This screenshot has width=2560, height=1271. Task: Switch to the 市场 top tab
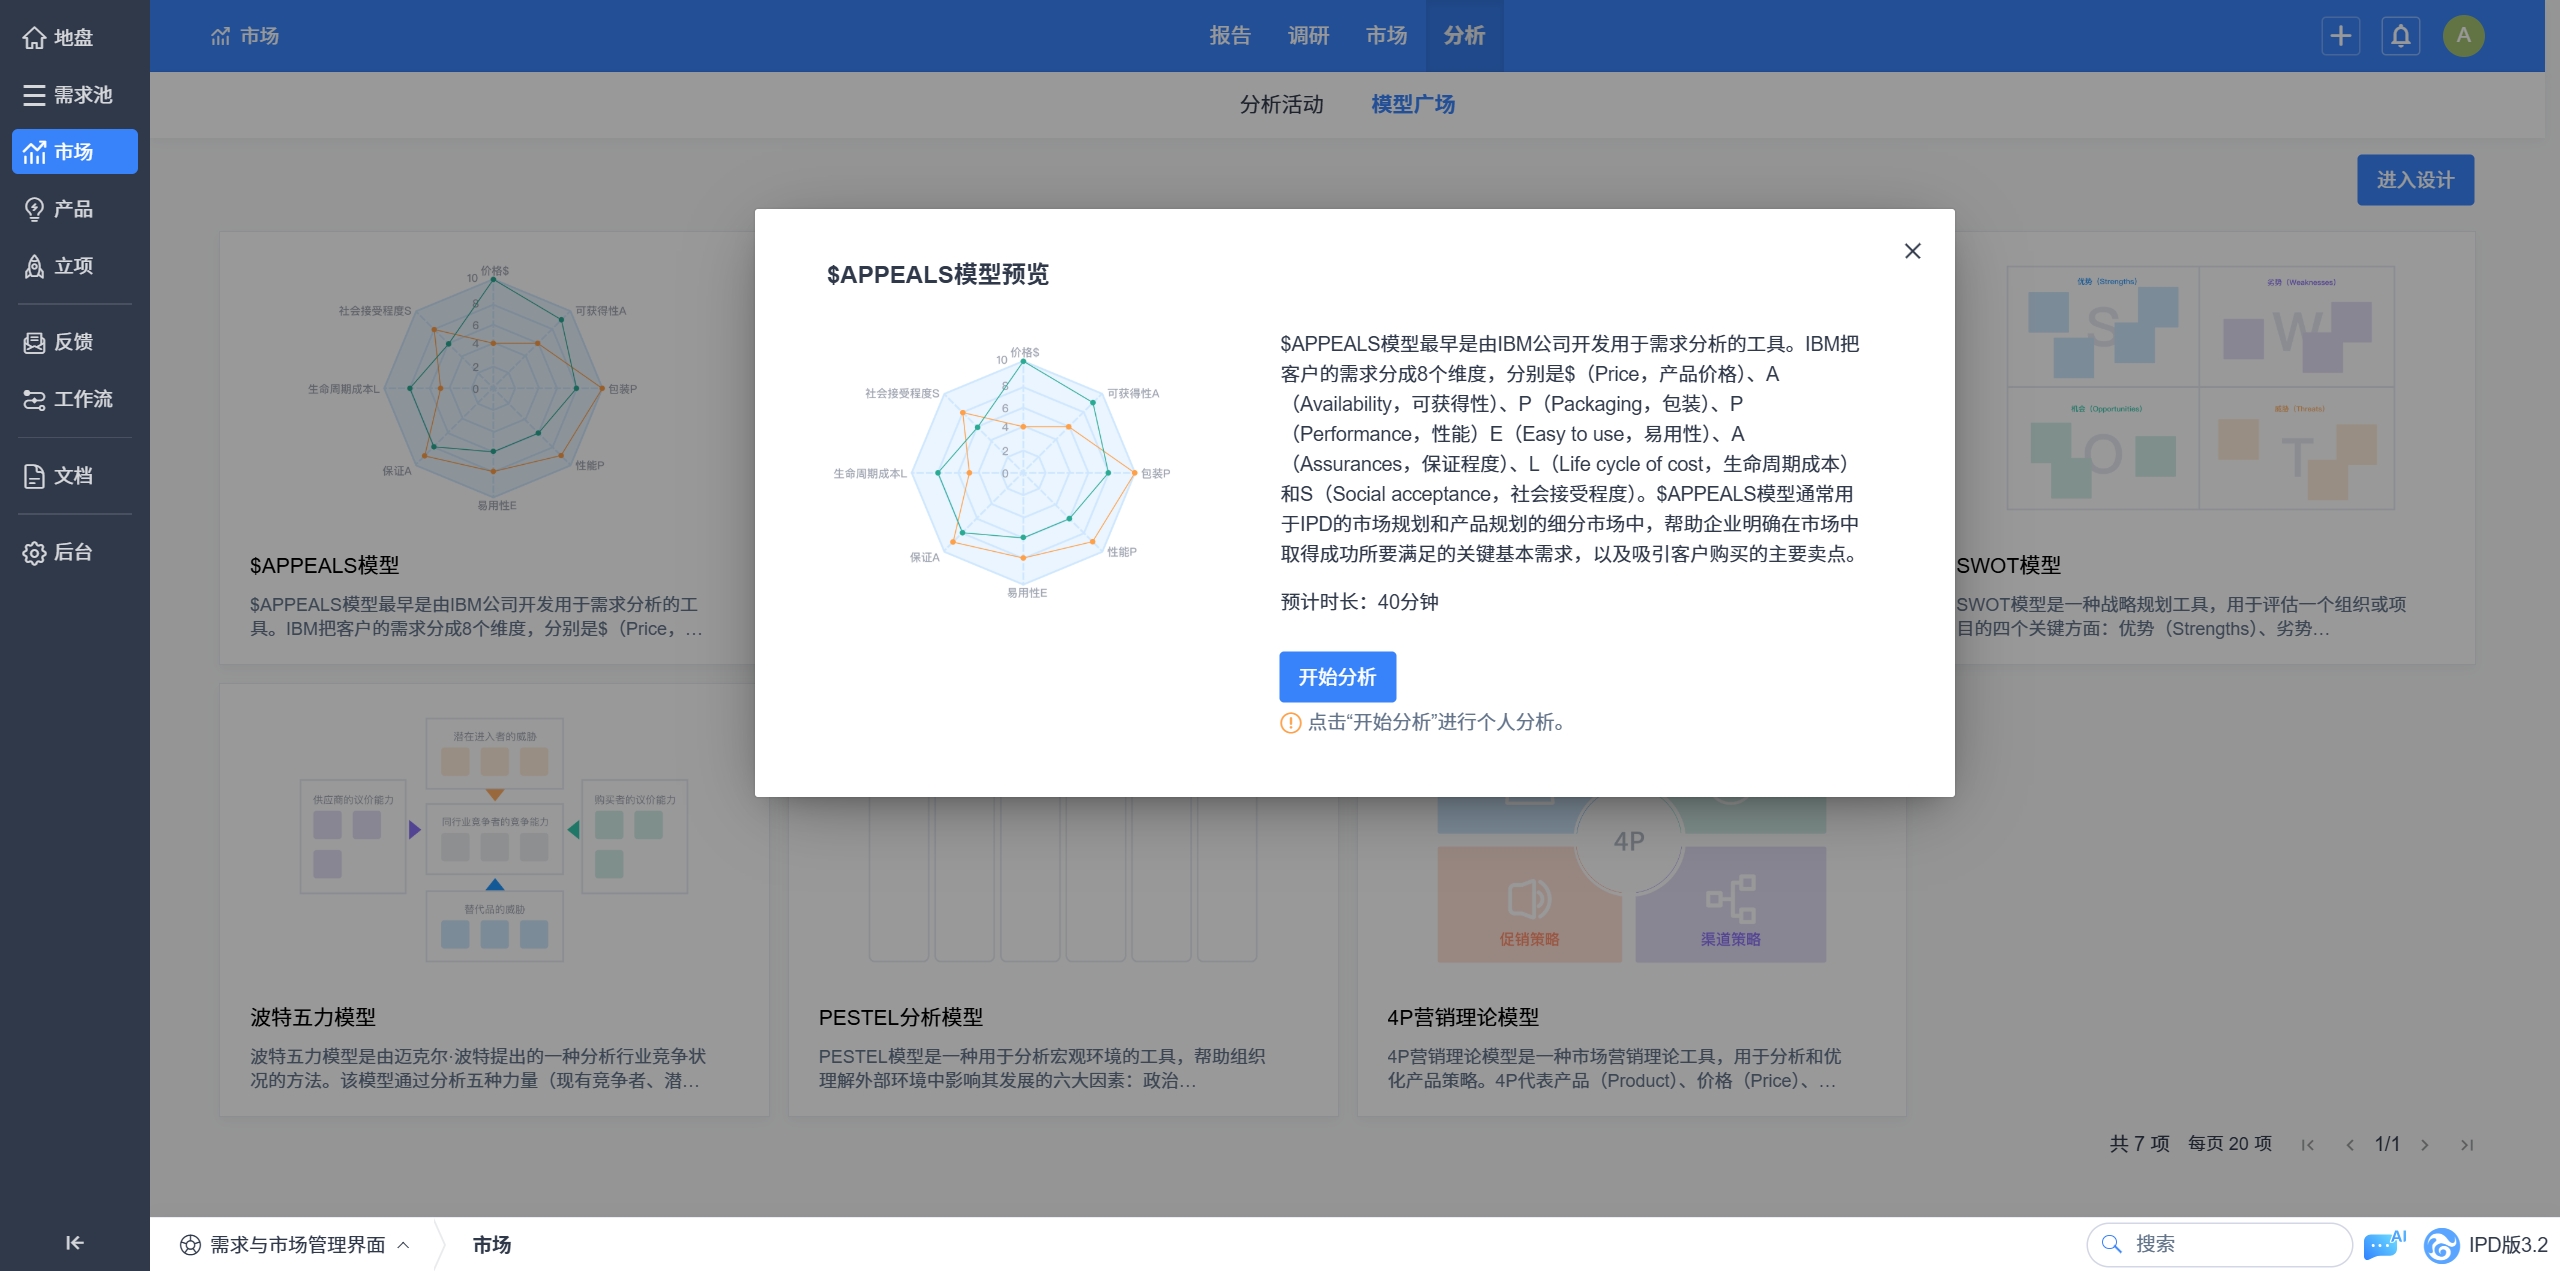pos(1386,36)
